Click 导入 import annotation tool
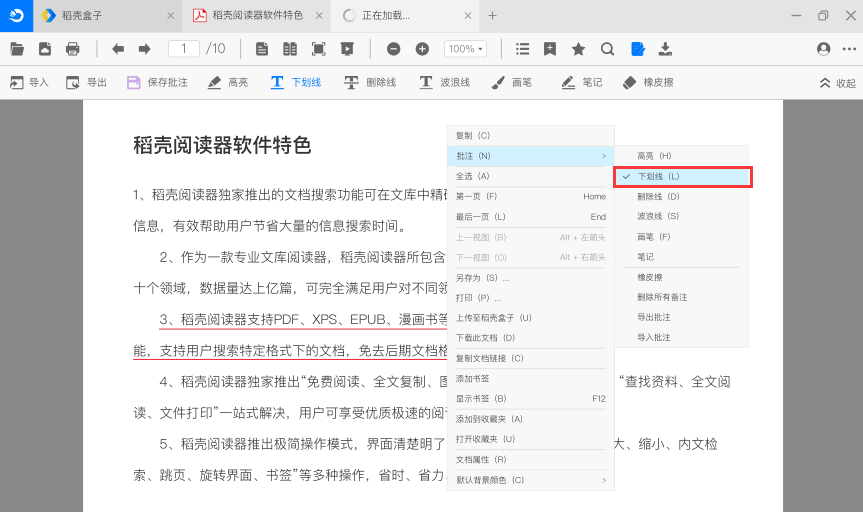Screen dimensions: 863x512 pyautogui.click(x=29, y=83)
